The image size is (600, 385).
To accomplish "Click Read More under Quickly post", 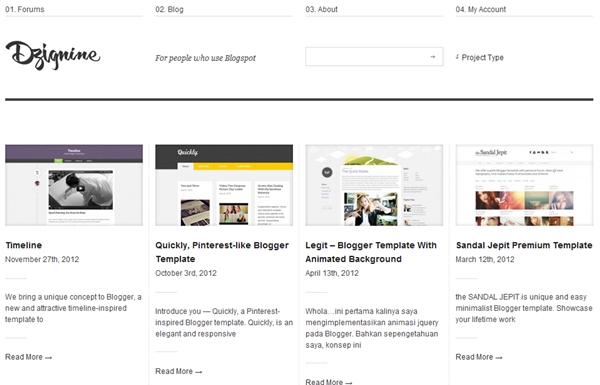I will click(178, 371).
